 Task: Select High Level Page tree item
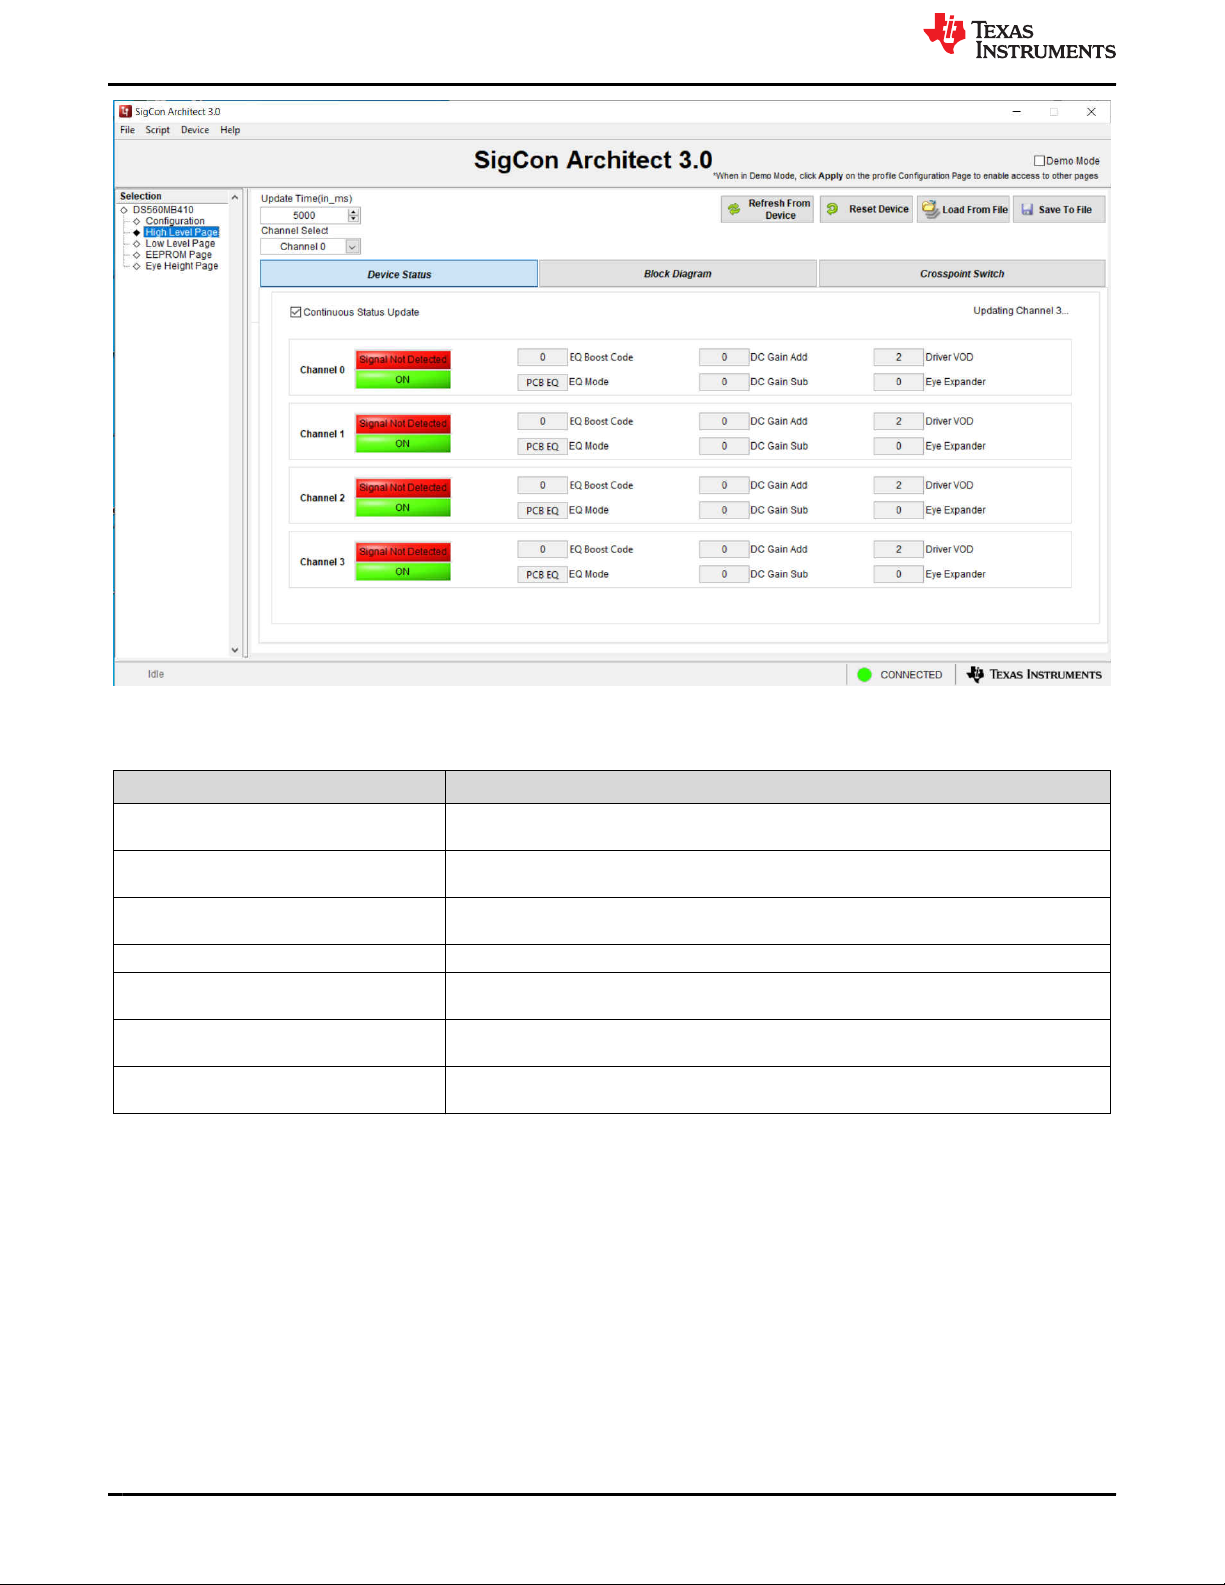(181, 232)
